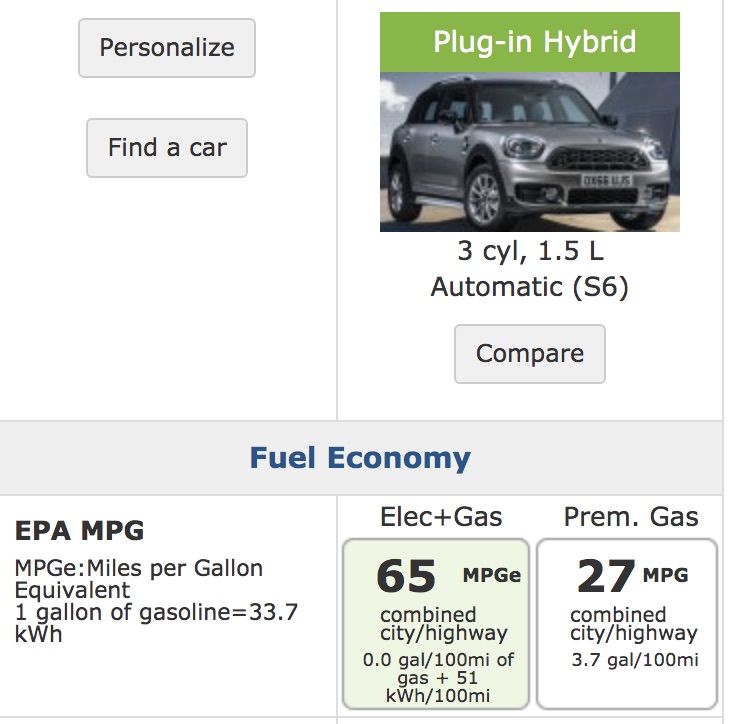Screen dimensions: 736x724
Task: Click the green Plug-in Hybrid banner
Action: [529, 42]
